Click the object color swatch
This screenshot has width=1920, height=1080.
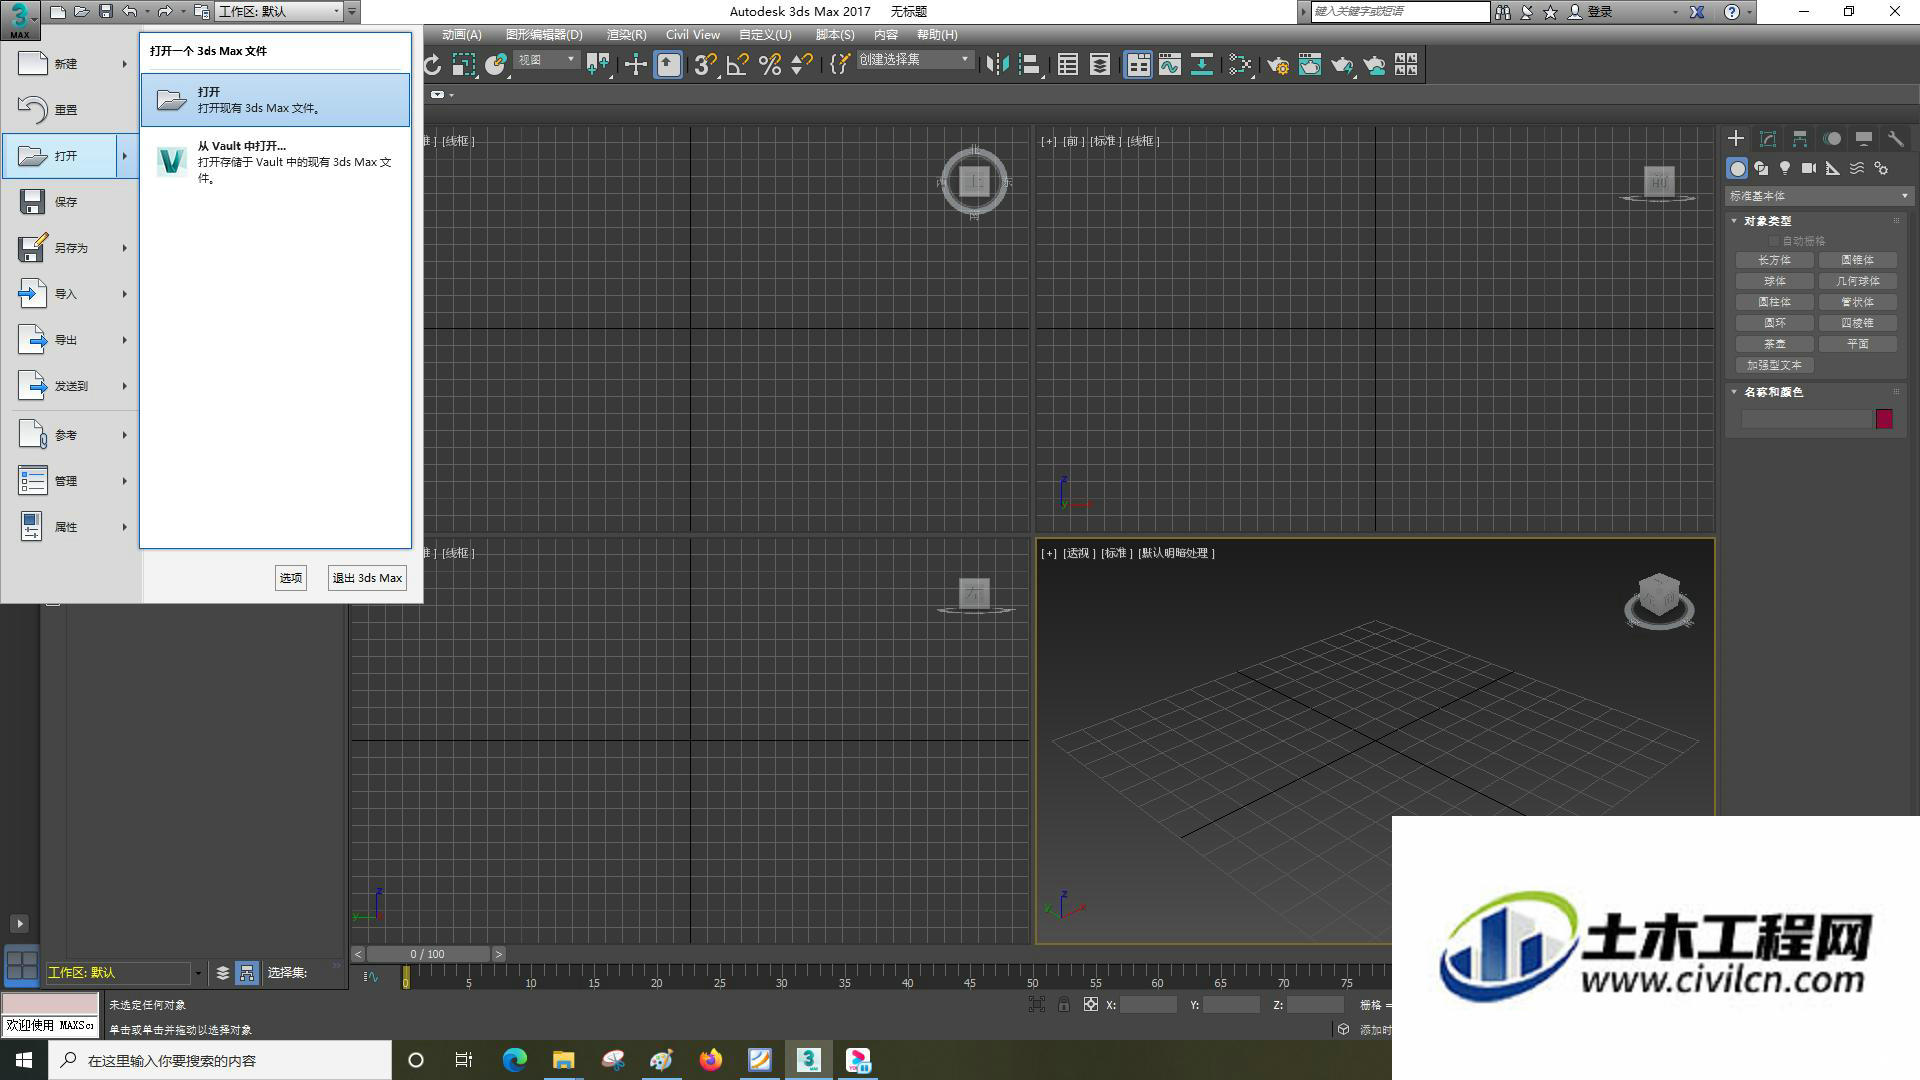[x=1884, y=419]
